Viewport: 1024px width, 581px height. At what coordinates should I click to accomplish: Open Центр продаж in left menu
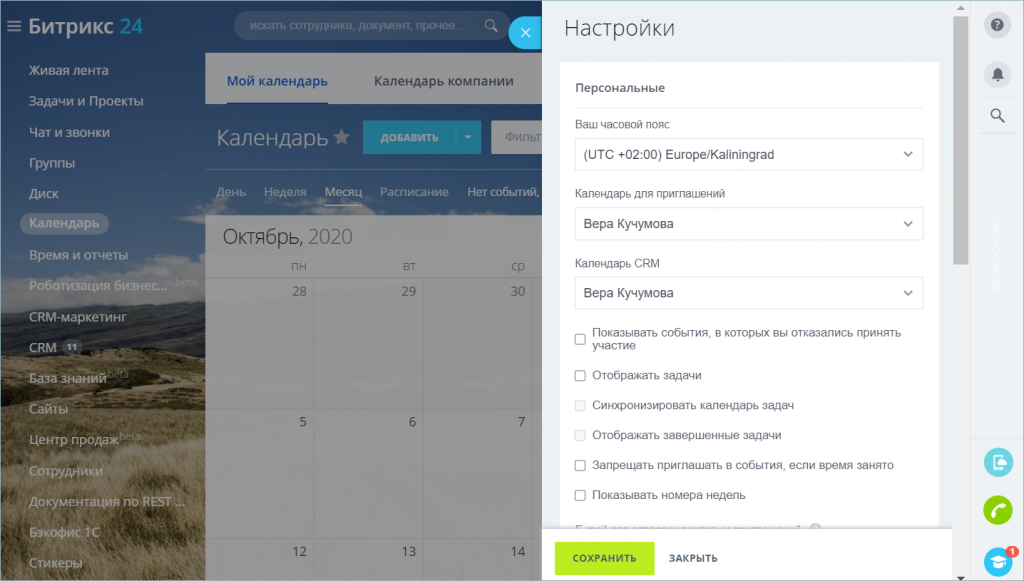(73, 440)
